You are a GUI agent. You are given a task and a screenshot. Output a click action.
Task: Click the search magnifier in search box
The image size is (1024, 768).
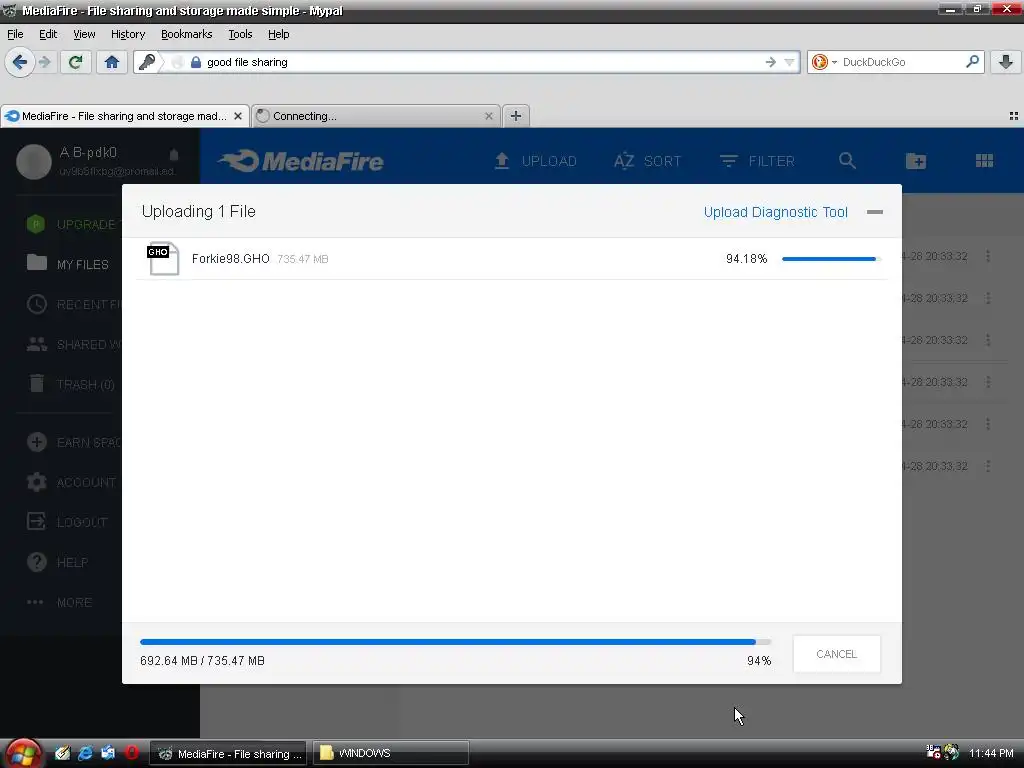click(972, 62)
